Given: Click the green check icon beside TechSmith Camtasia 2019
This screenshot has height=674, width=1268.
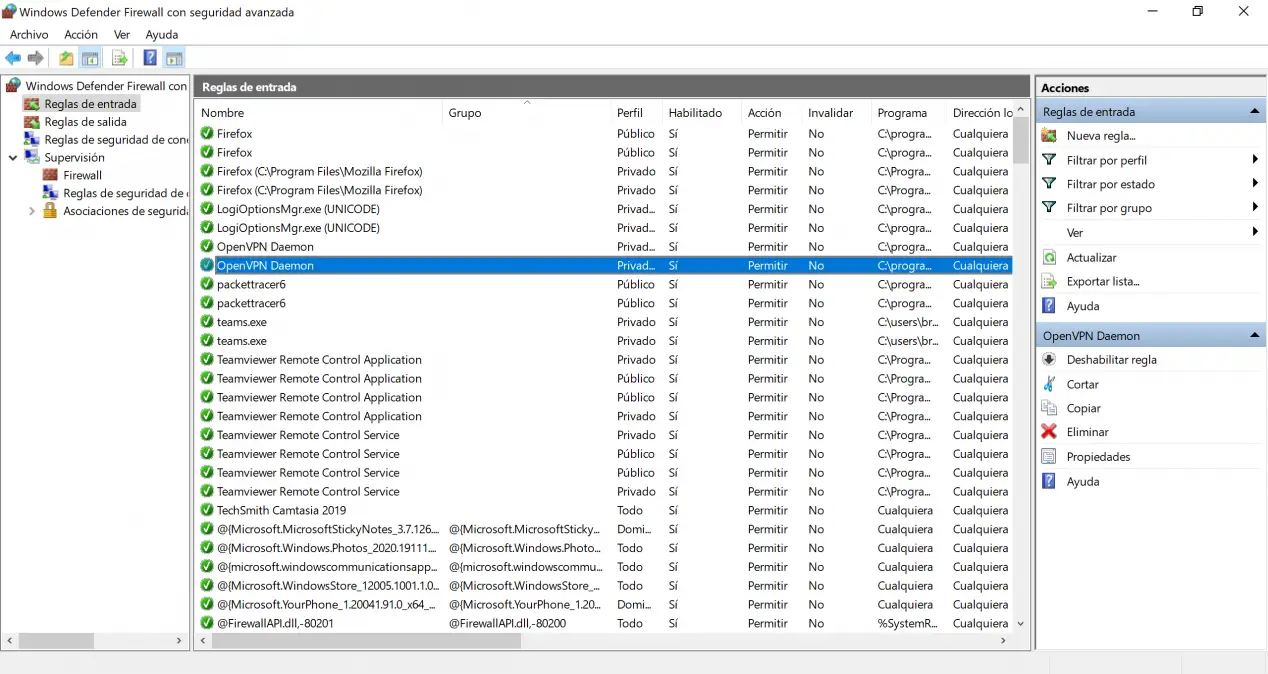Looking at the screenshot, I should tap(207, 510).
